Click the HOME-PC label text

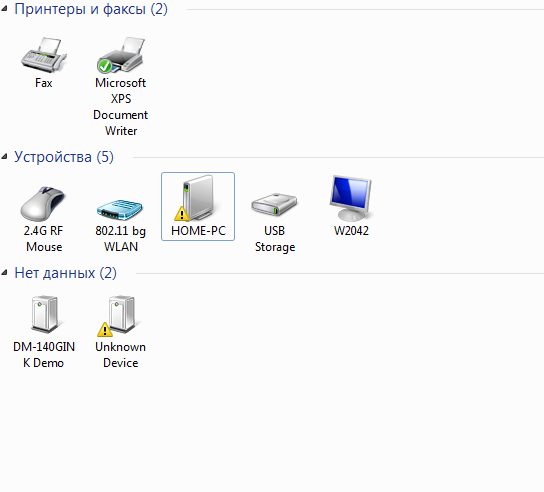point(198,231)
